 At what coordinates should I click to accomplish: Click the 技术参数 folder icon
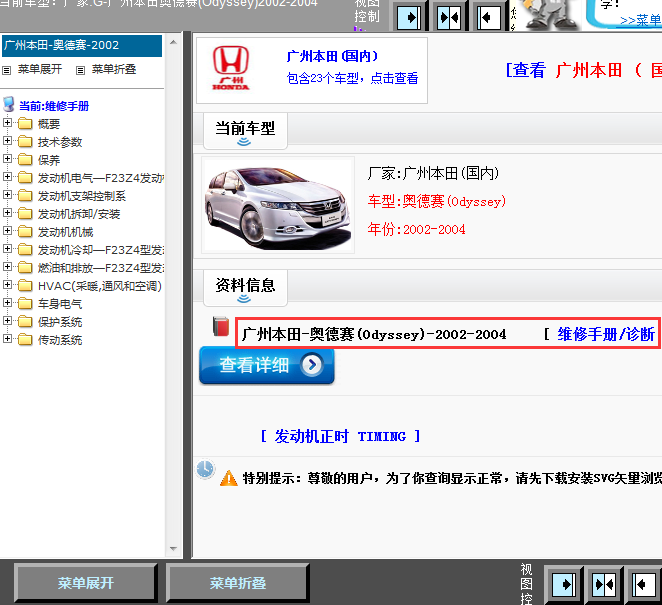pyautogui.click(x=25, y=141)
